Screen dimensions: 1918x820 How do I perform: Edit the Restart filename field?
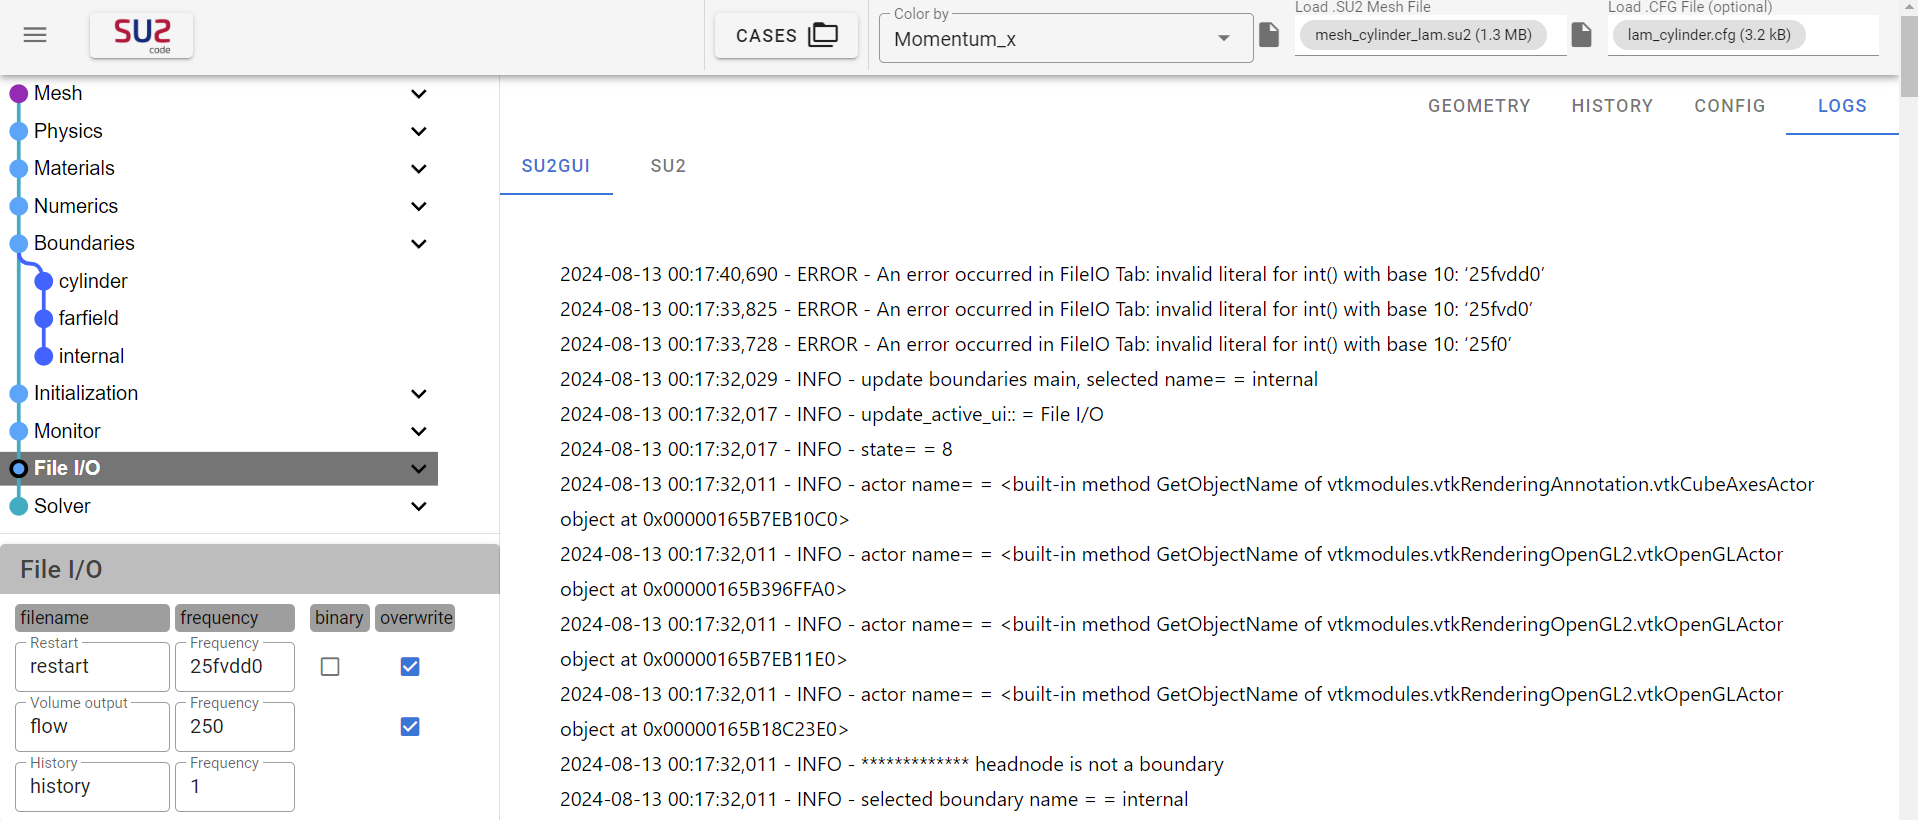tap(92, 666)
